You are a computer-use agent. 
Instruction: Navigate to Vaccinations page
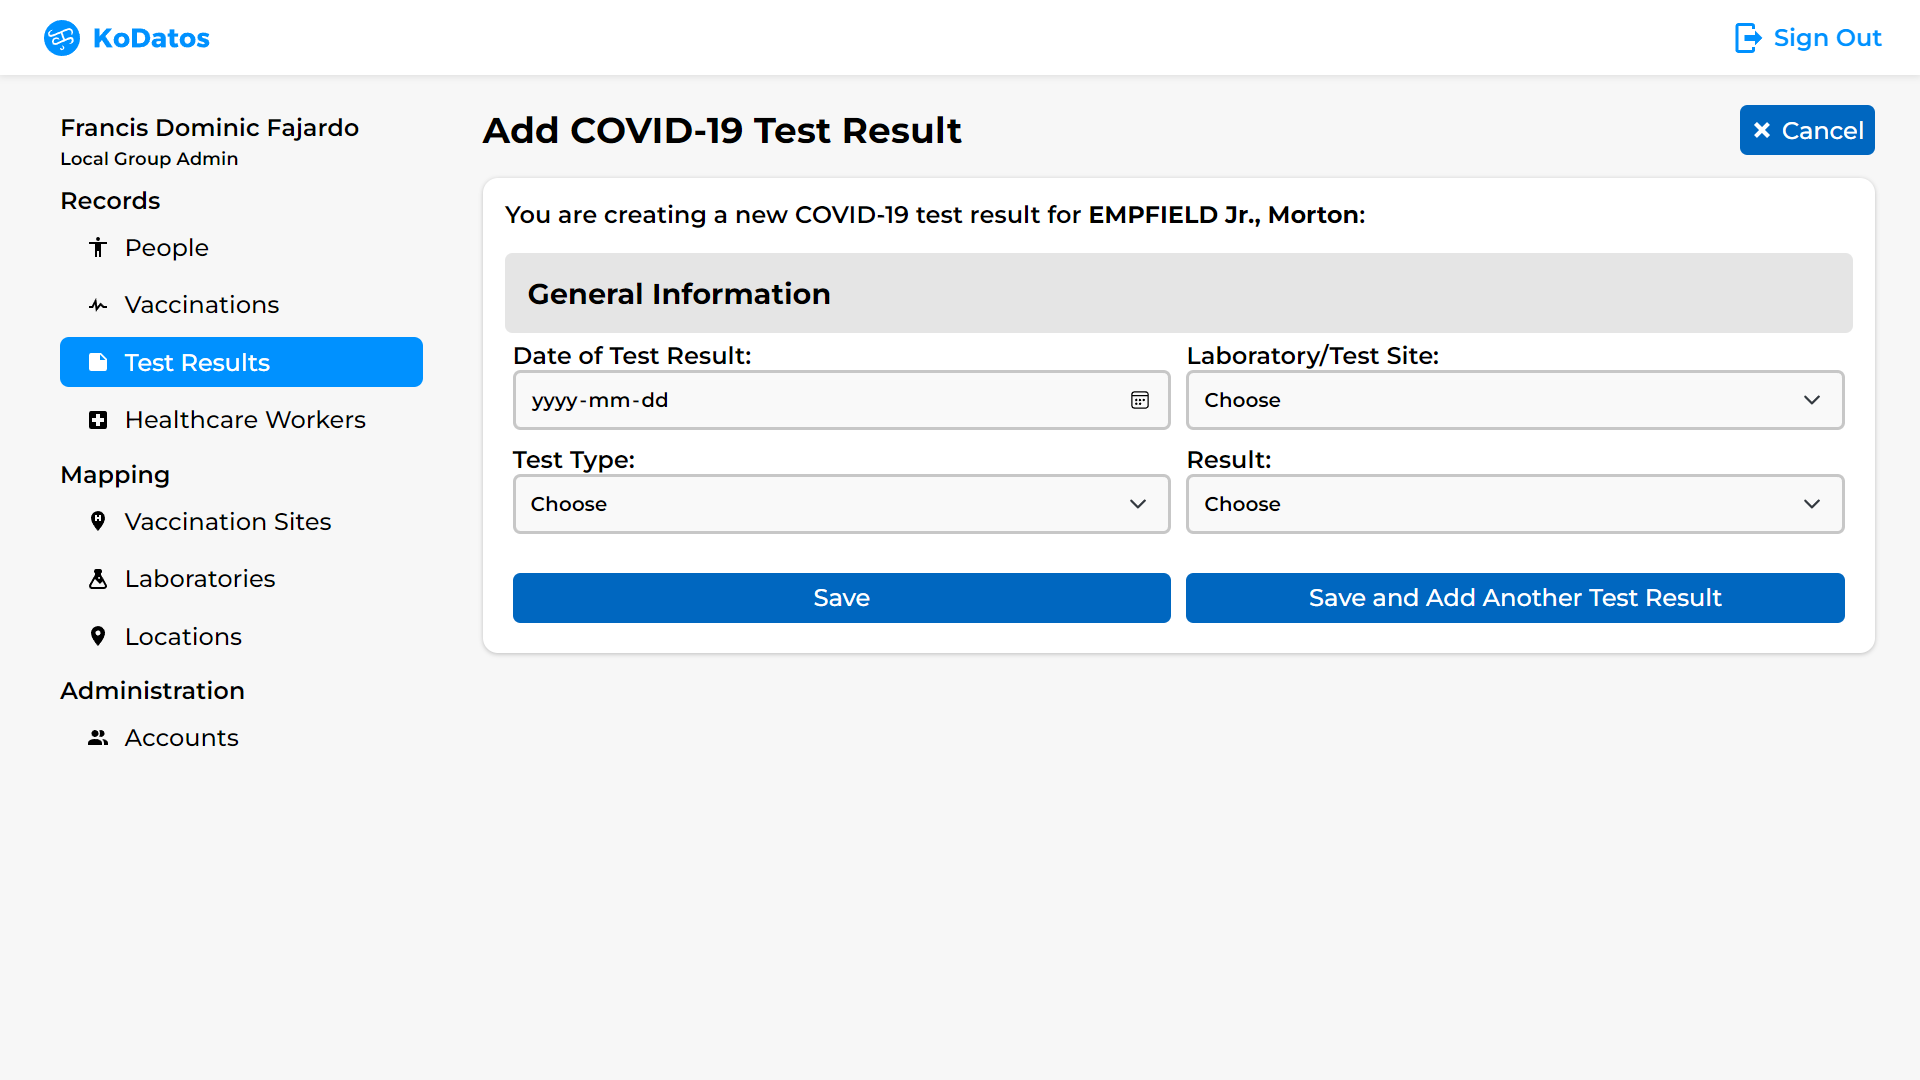click(201, 305)
